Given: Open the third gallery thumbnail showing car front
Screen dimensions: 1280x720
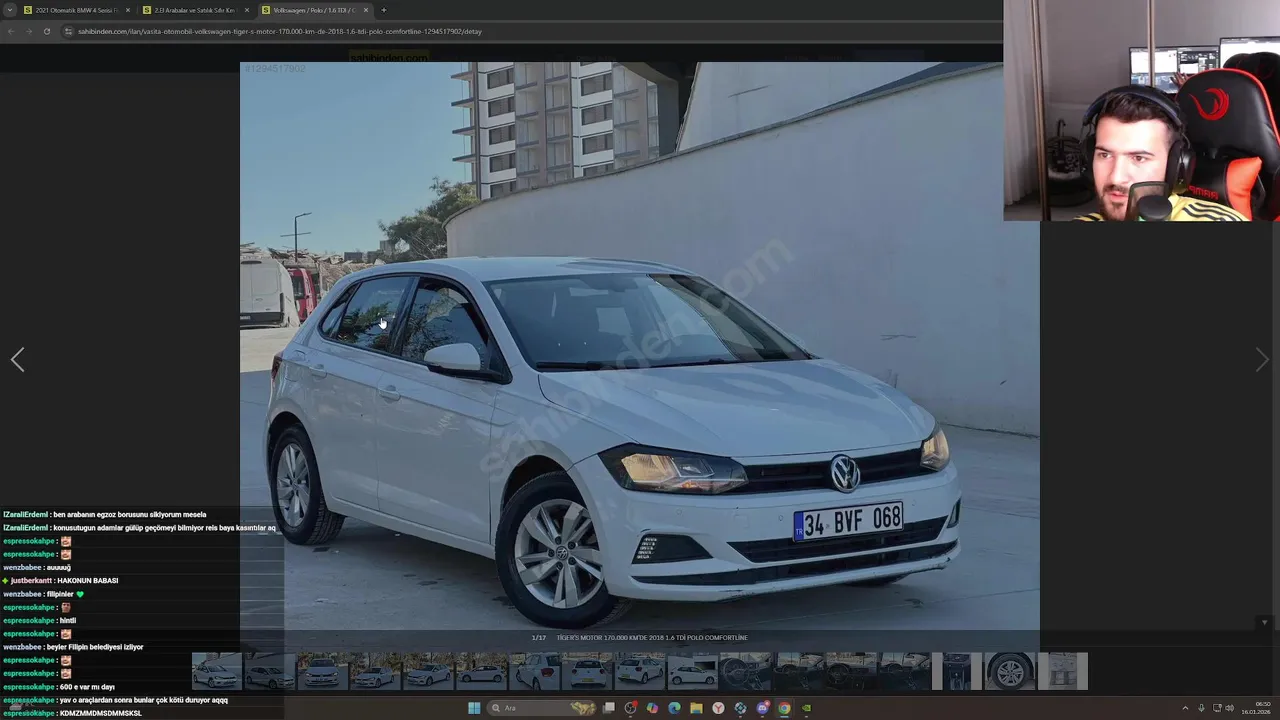Looking at the screenshot, I should [x=321, y=671].
